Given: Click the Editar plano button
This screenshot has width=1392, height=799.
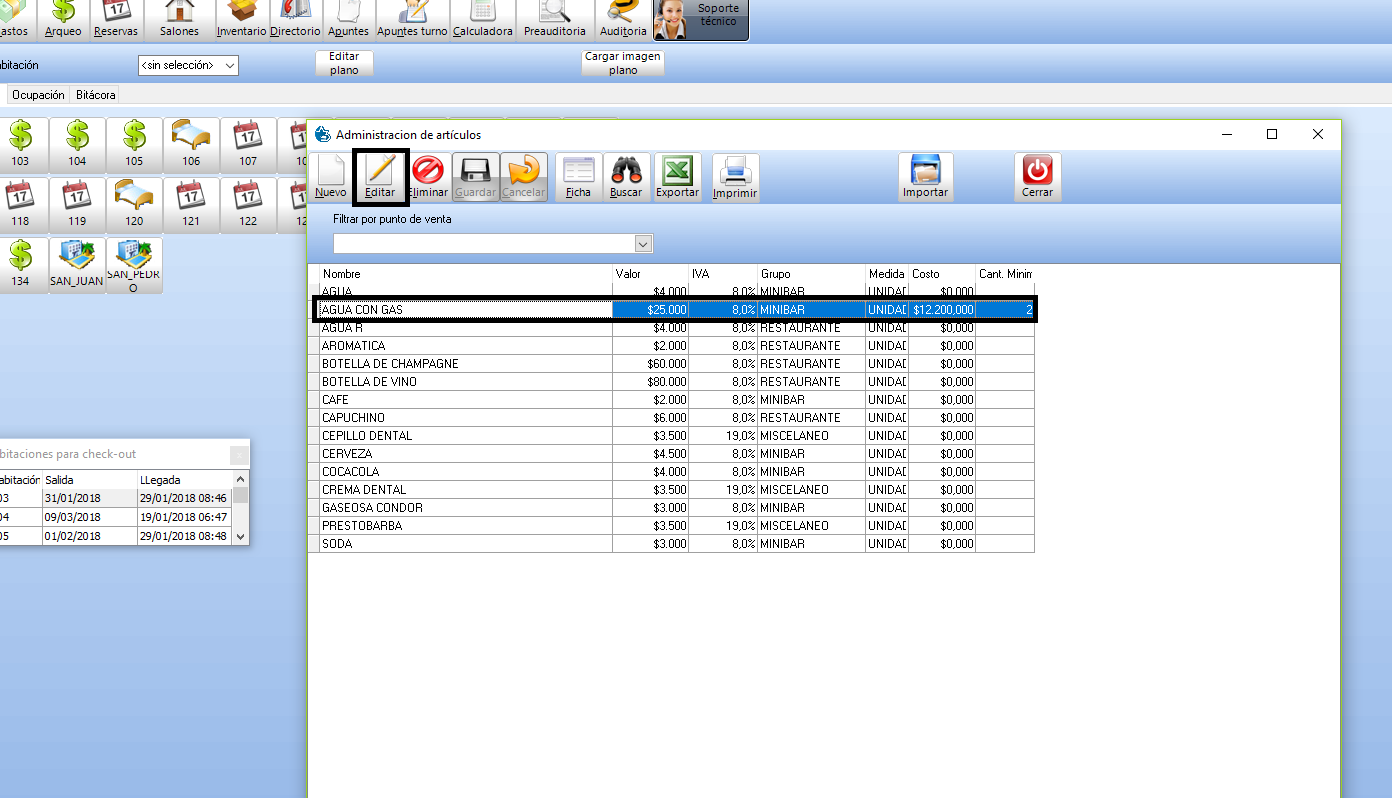Looking at the screenshot, I should coord(344,64).
